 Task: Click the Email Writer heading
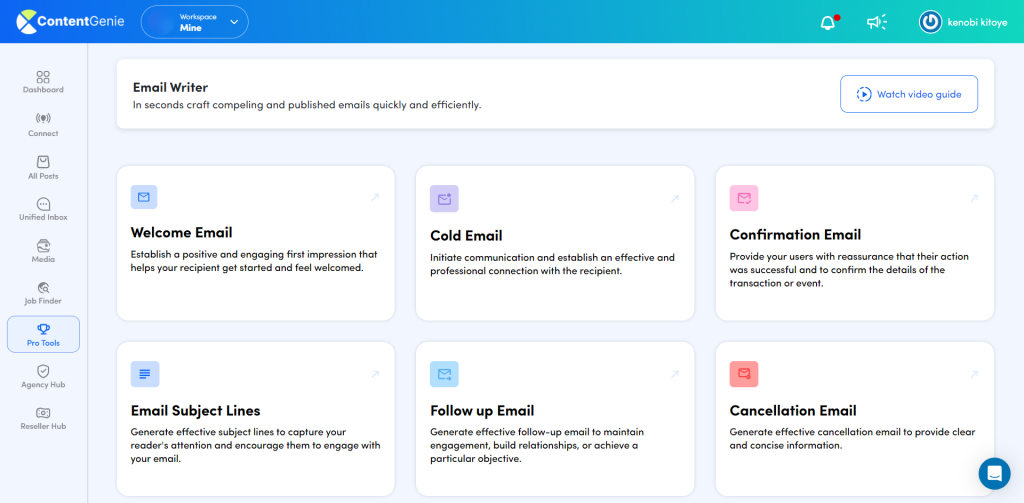tap(170, 87)
